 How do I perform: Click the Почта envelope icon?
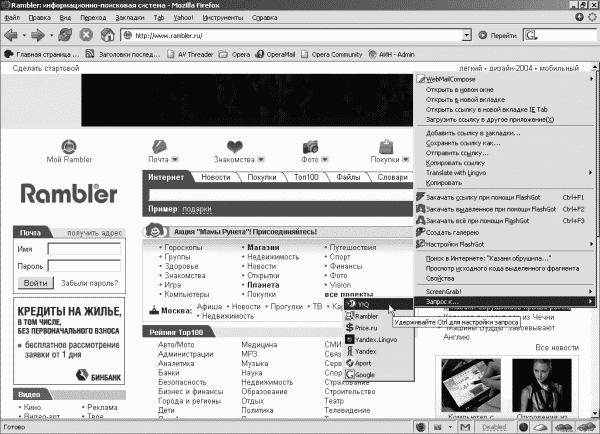coord(159,147)
